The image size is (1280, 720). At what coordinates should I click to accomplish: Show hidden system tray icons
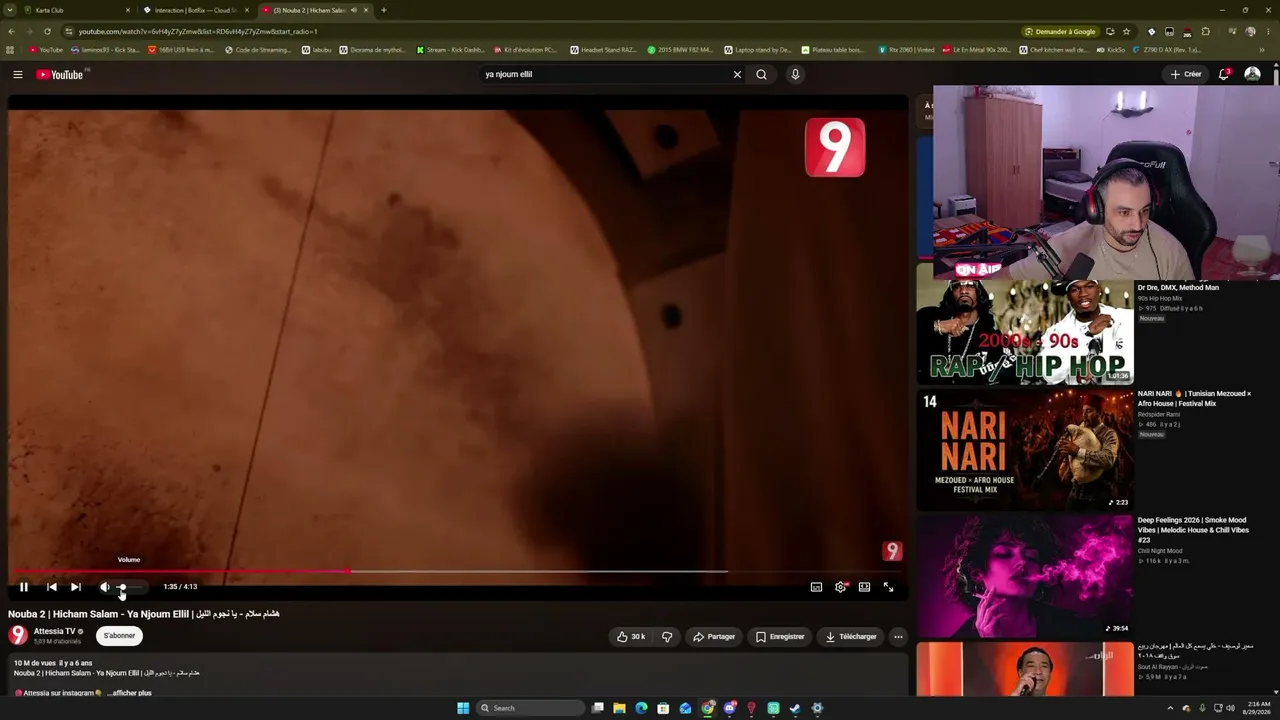(x=1170, y=708)
